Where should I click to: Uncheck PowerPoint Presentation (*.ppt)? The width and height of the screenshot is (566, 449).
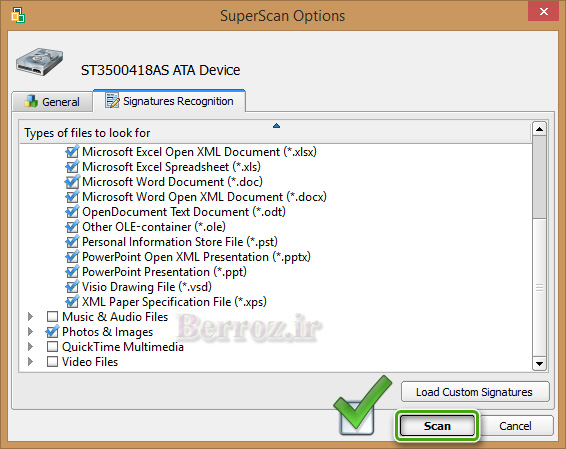(x=72, y=272)
